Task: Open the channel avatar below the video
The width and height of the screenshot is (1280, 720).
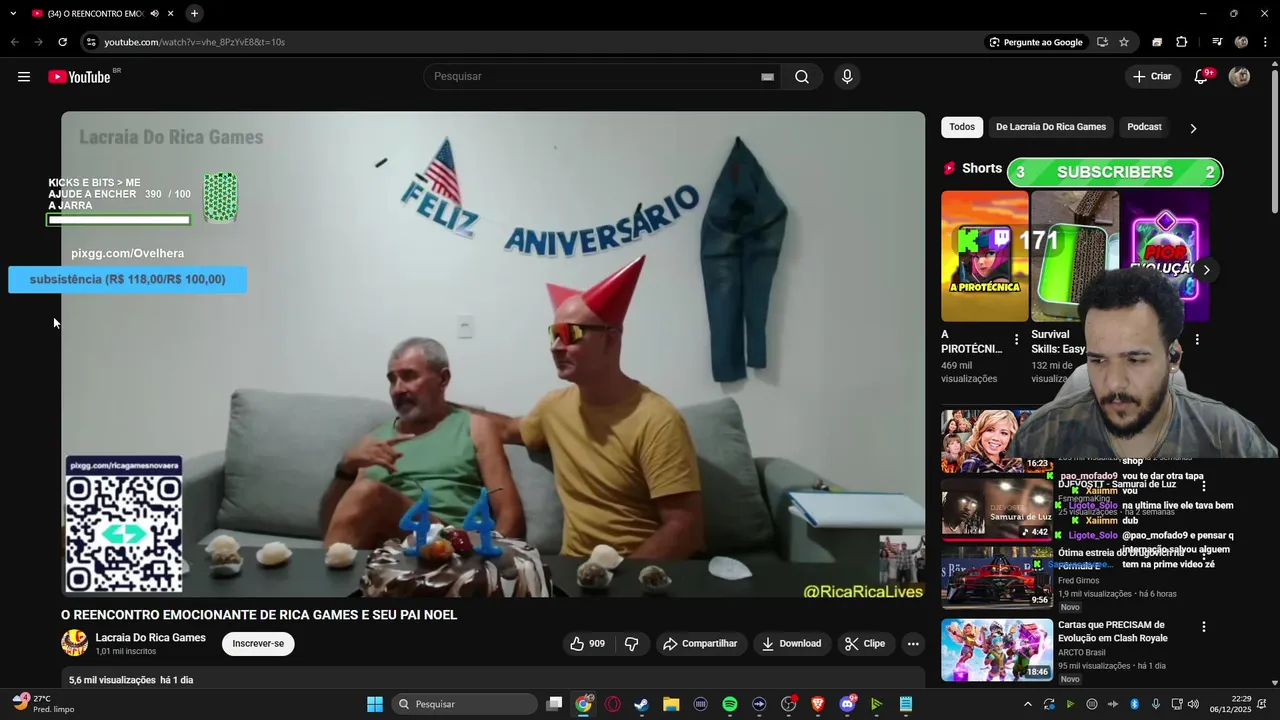Action: [74, 643]
